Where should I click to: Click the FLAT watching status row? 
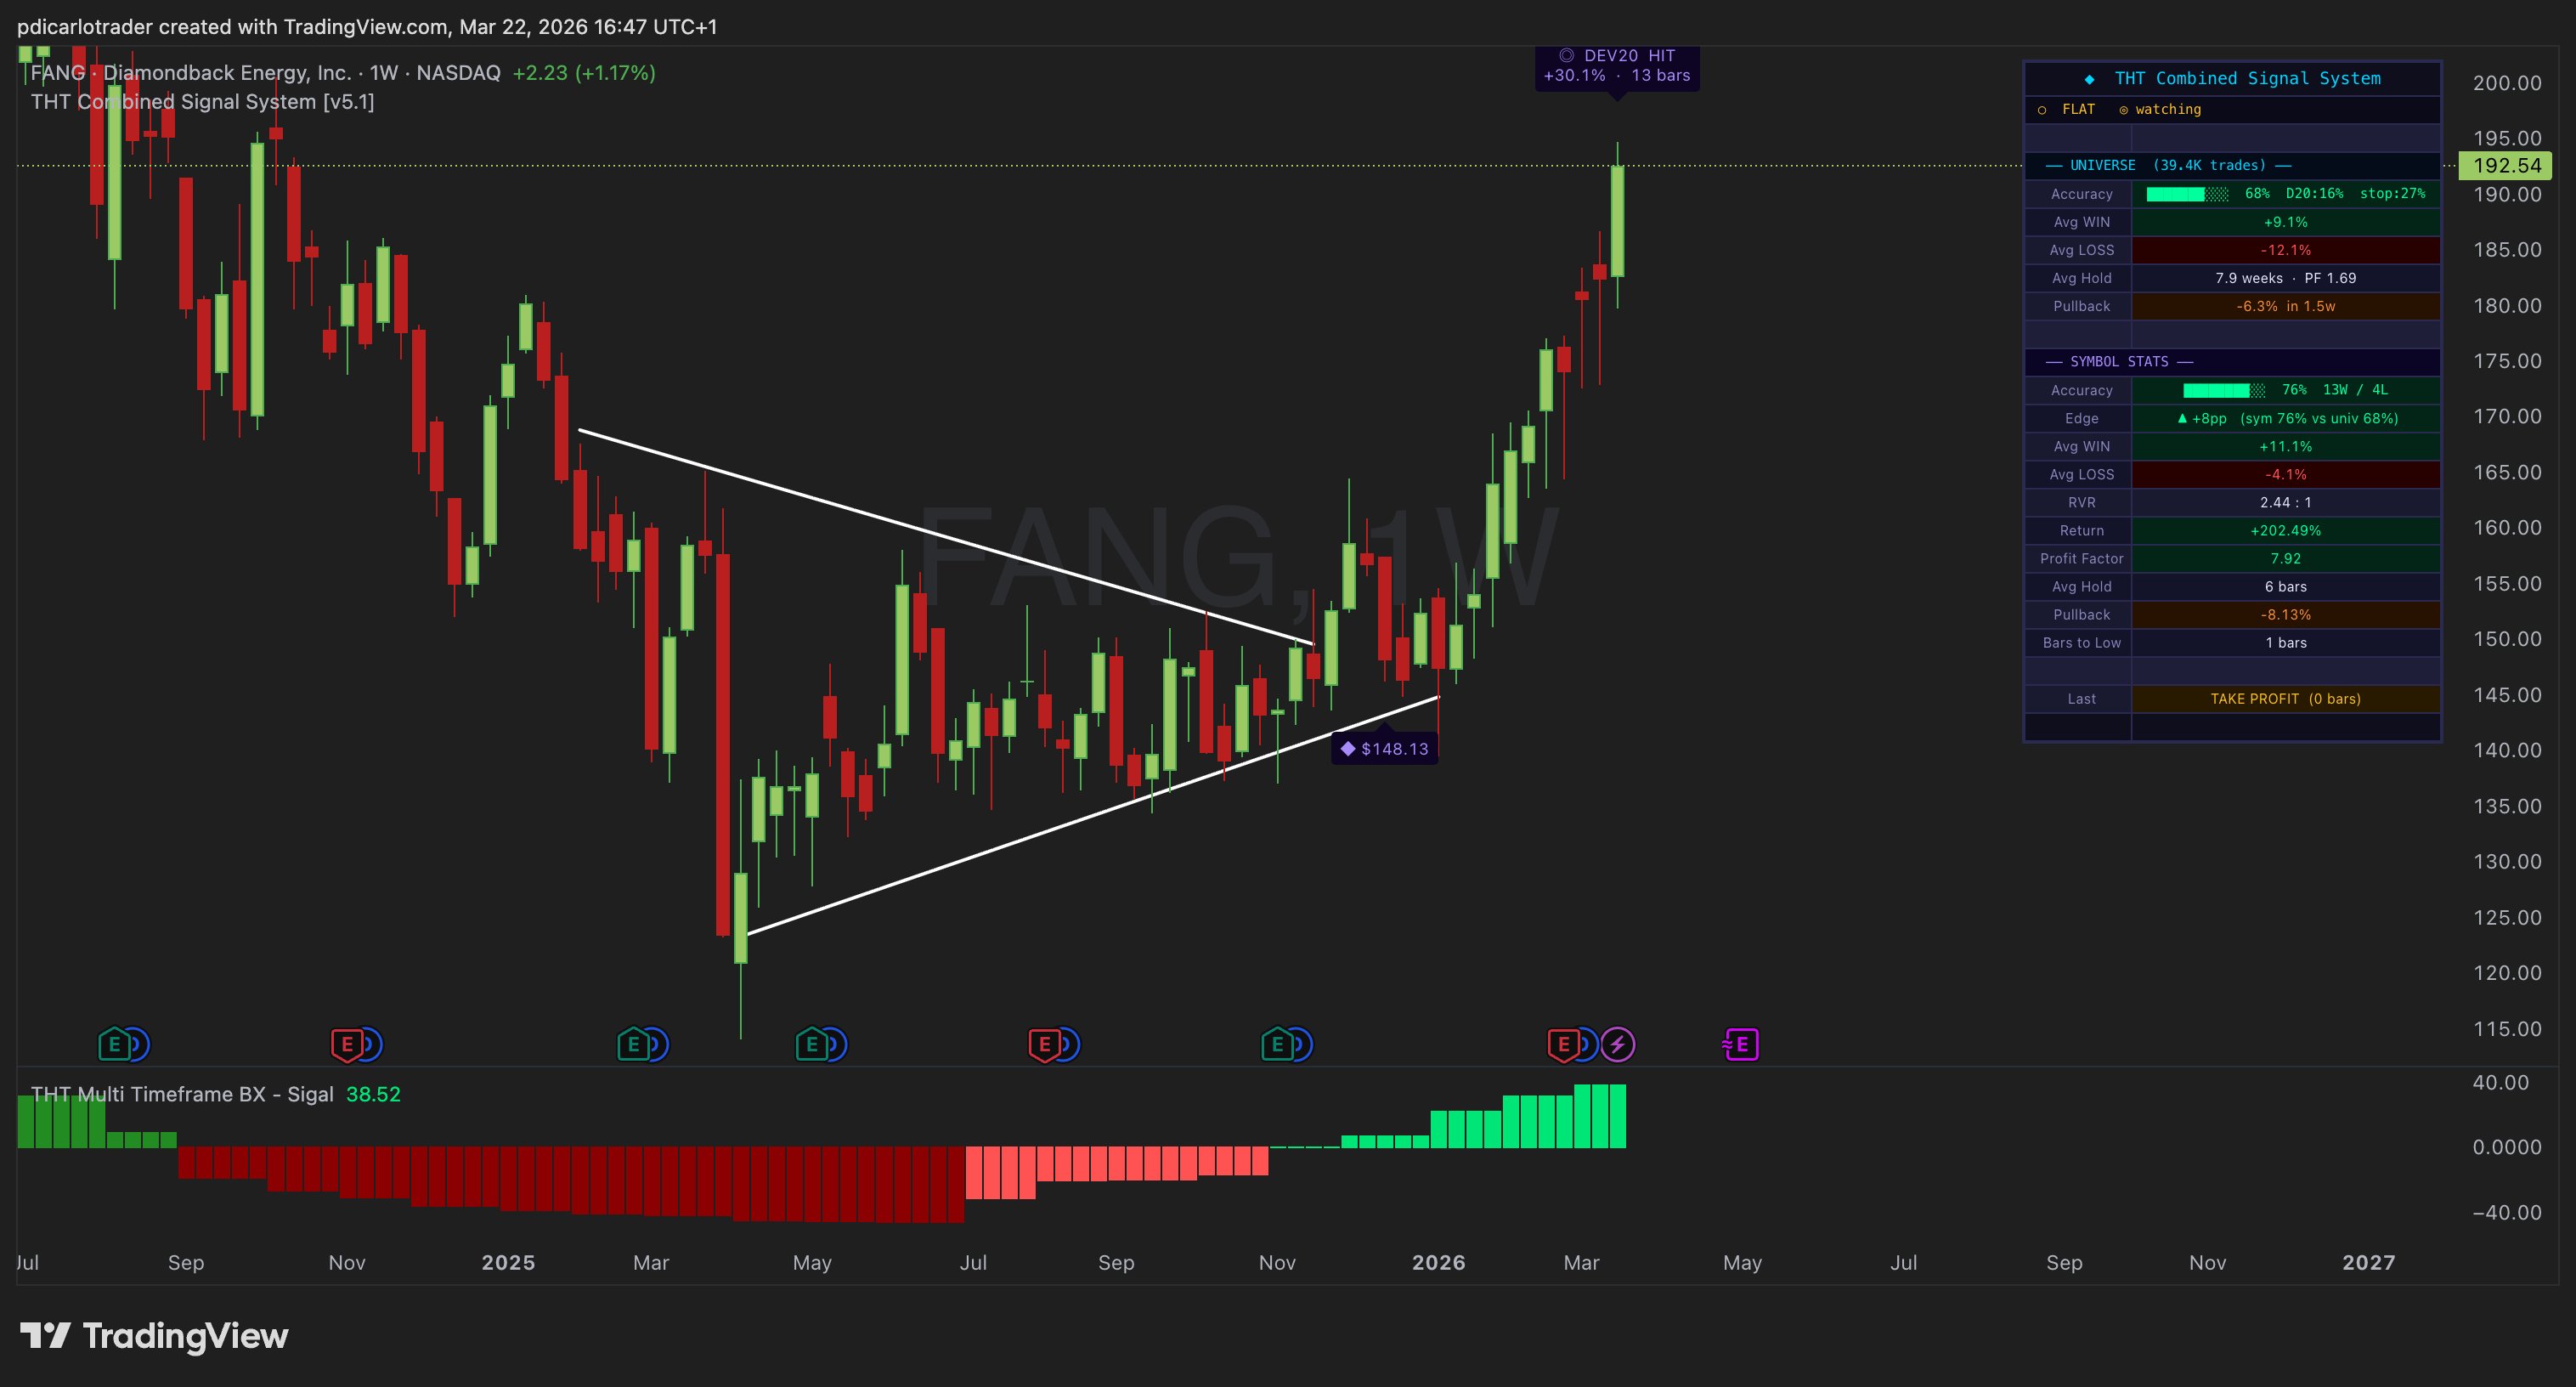(x=2120, y=110)
